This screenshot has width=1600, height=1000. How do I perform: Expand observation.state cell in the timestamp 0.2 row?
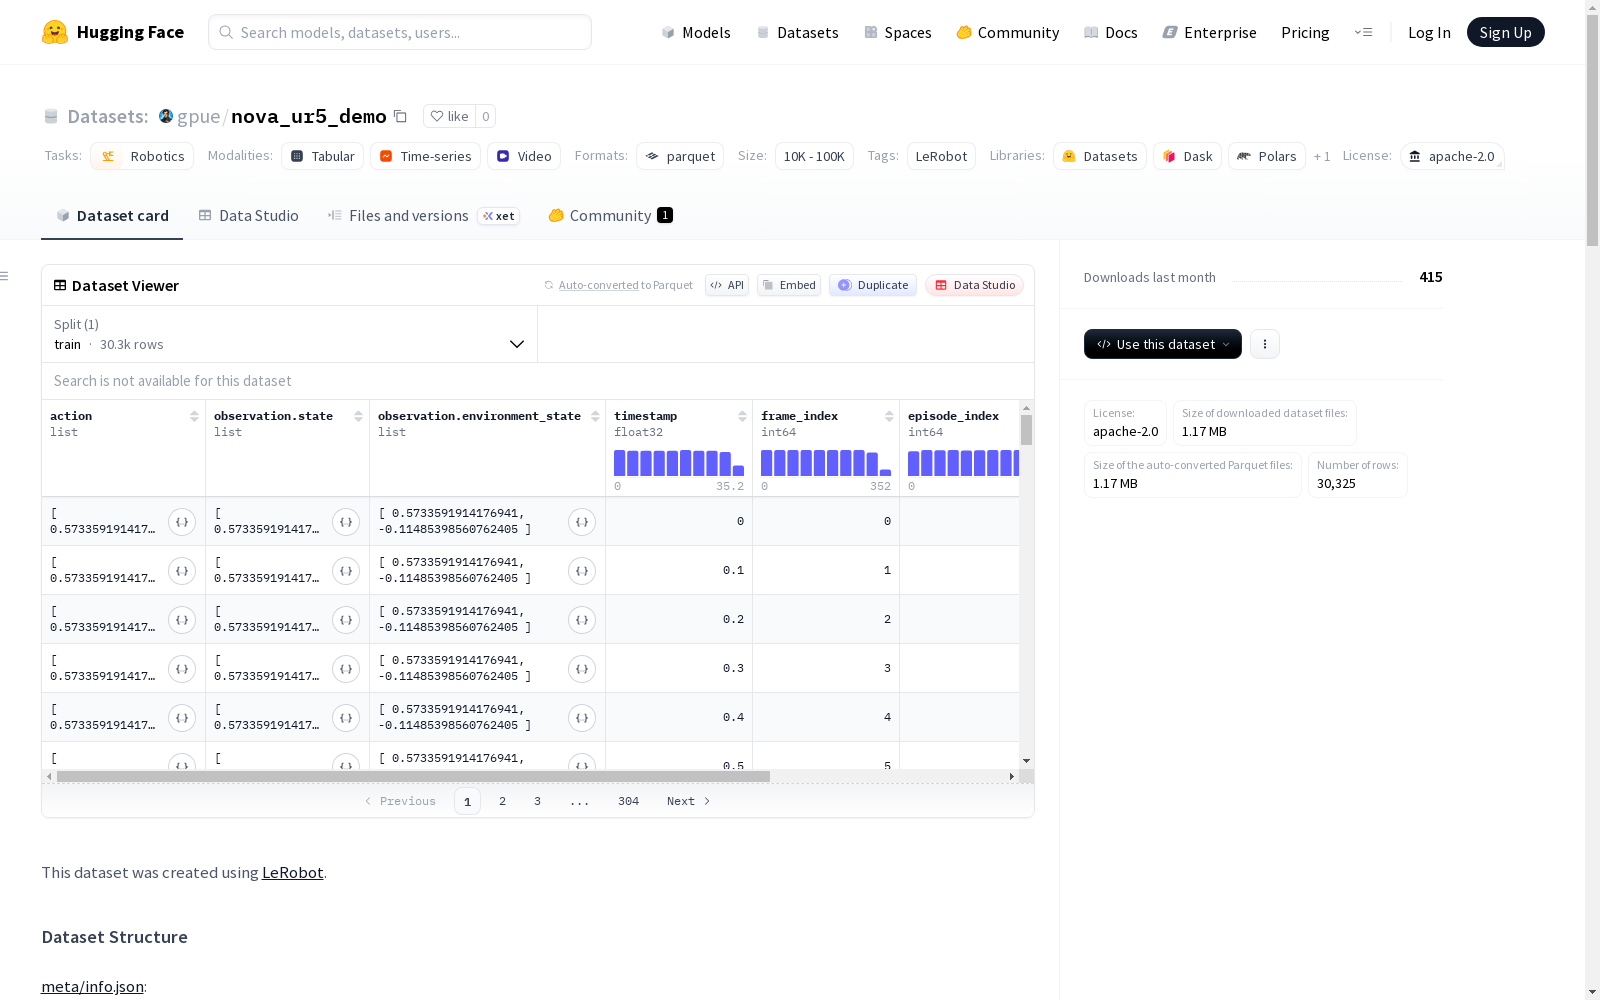(346, 620)
